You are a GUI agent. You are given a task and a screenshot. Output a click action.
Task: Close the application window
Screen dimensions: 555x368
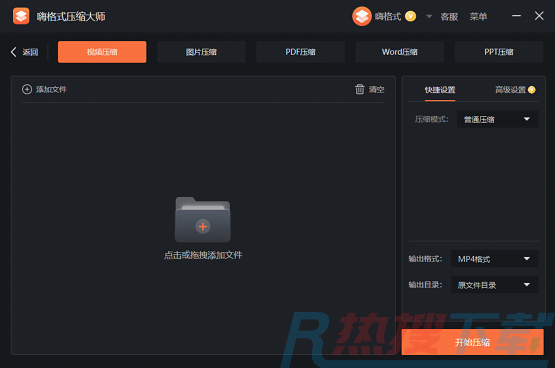tap(539, 16)
